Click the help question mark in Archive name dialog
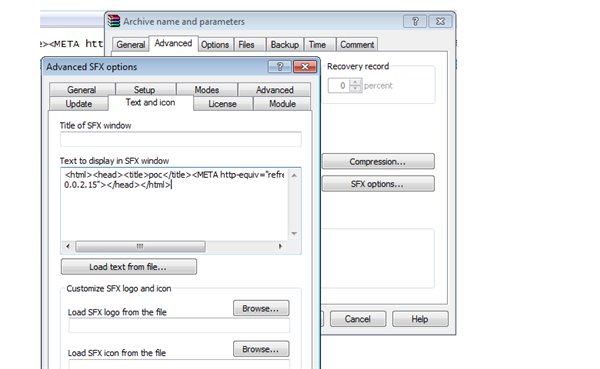The height and width of the screenshot is (369, 600). tap(415, 21)
